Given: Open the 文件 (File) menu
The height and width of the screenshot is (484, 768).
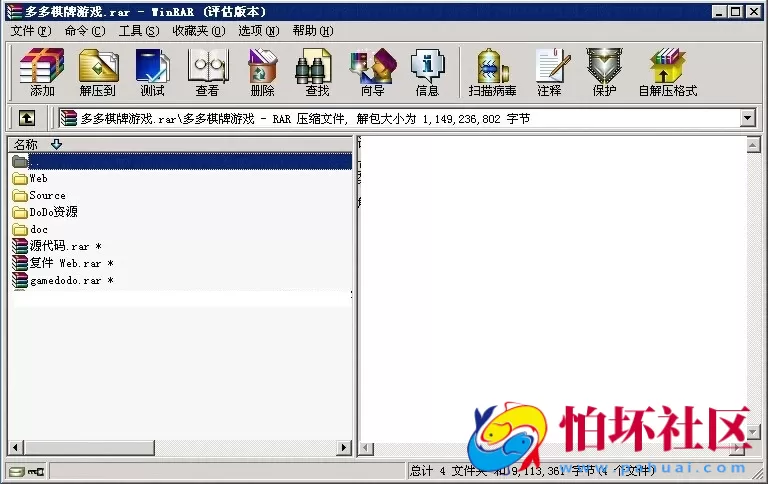Looking at the screenshot, I should (x=30, y=30).
